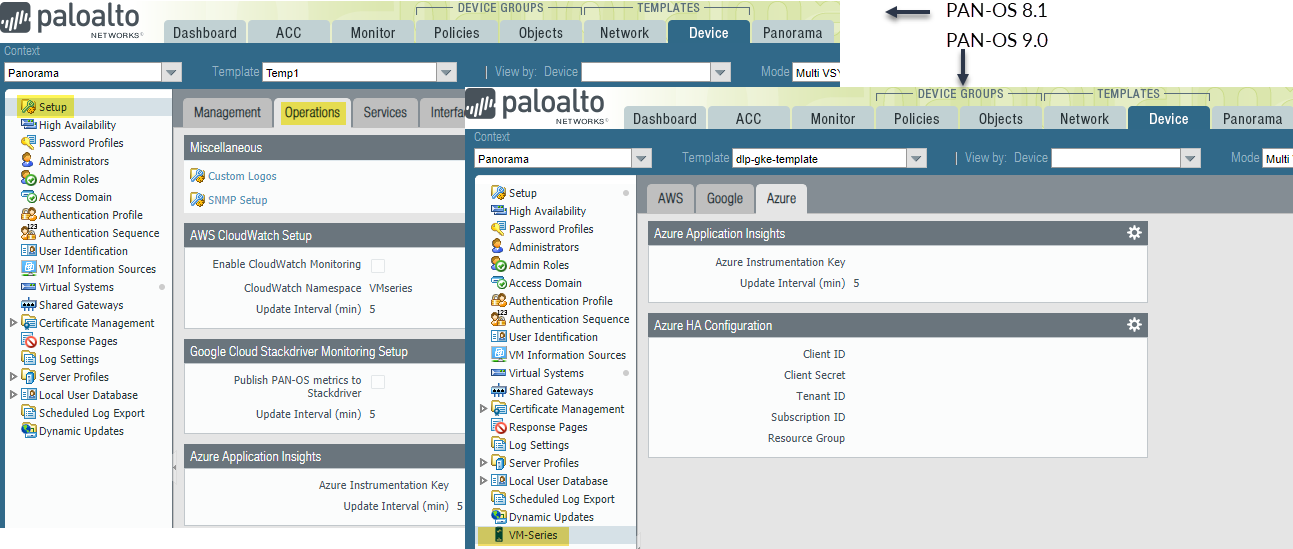The height and width of the screenshot is (549, 1293).
Task: Click Administrators icon in PAN-OS 8.1 sidebar
Action: coord(29,161)
